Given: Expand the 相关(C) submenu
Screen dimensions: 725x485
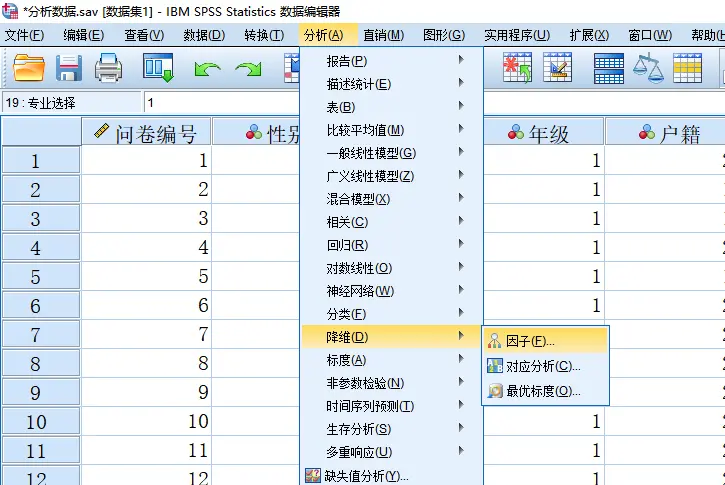Looking at the screenshot, I should pos(391,222).
